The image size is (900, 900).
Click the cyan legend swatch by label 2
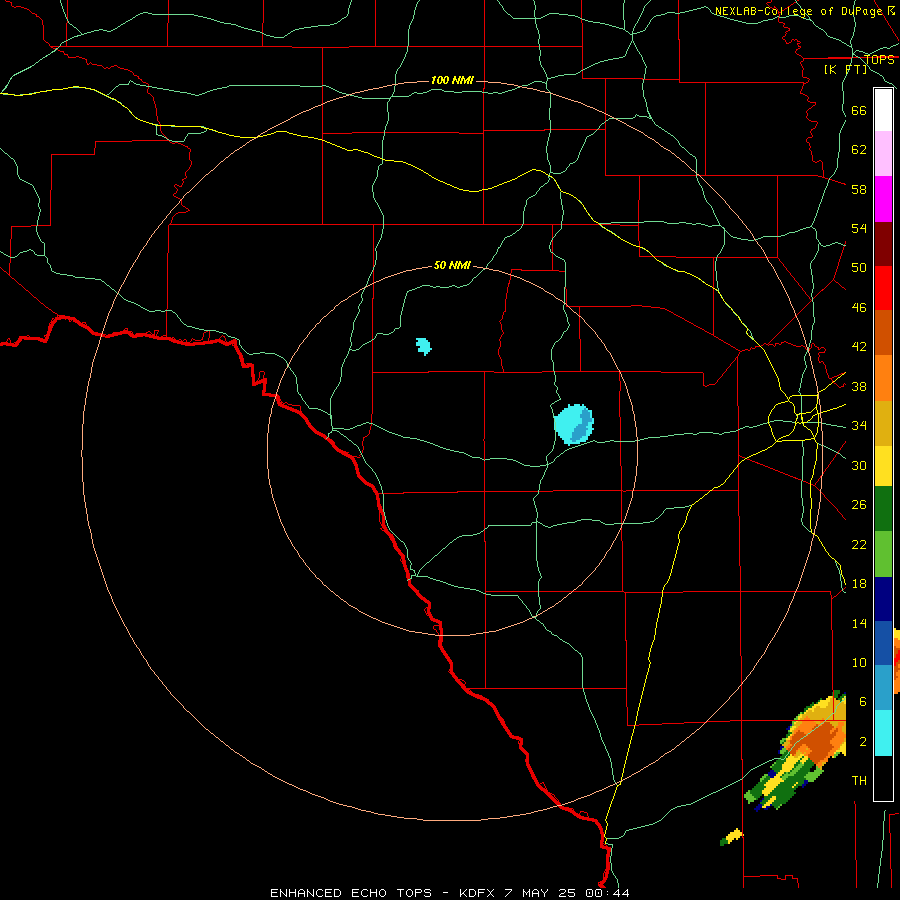[x=883, y=733]
